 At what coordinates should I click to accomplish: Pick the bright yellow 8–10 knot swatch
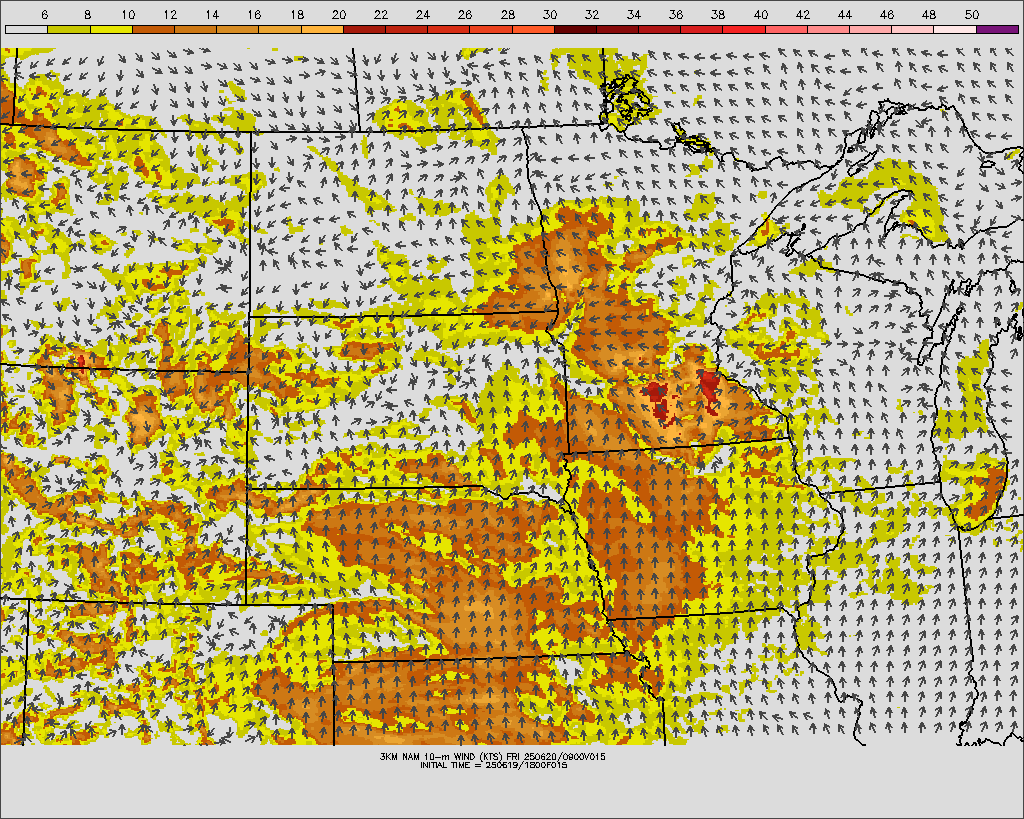(x=111, y=29)
